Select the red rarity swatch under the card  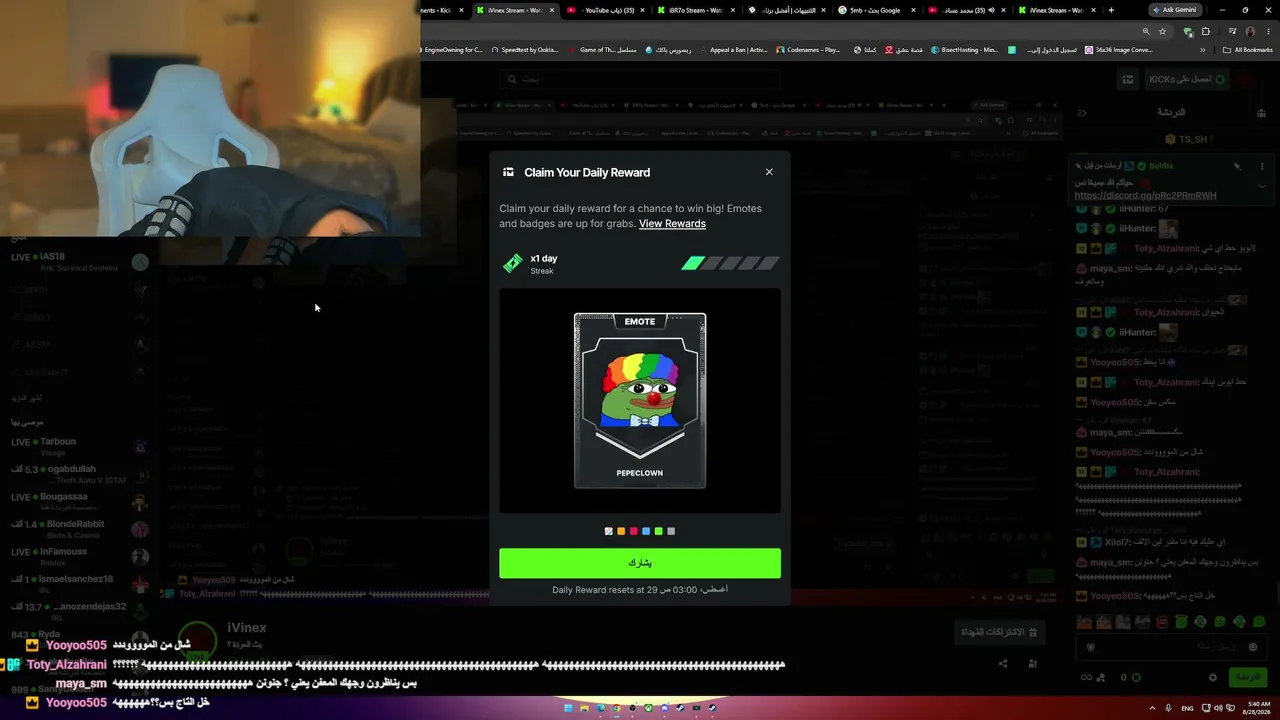pos(633,531)
